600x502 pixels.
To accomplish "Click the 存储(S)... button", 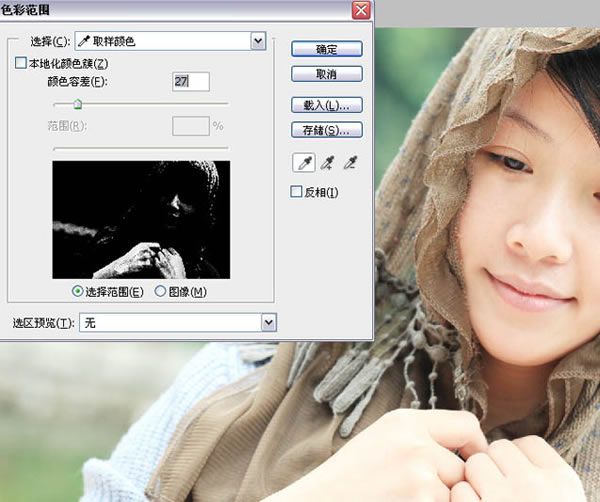I will [327, 130].
